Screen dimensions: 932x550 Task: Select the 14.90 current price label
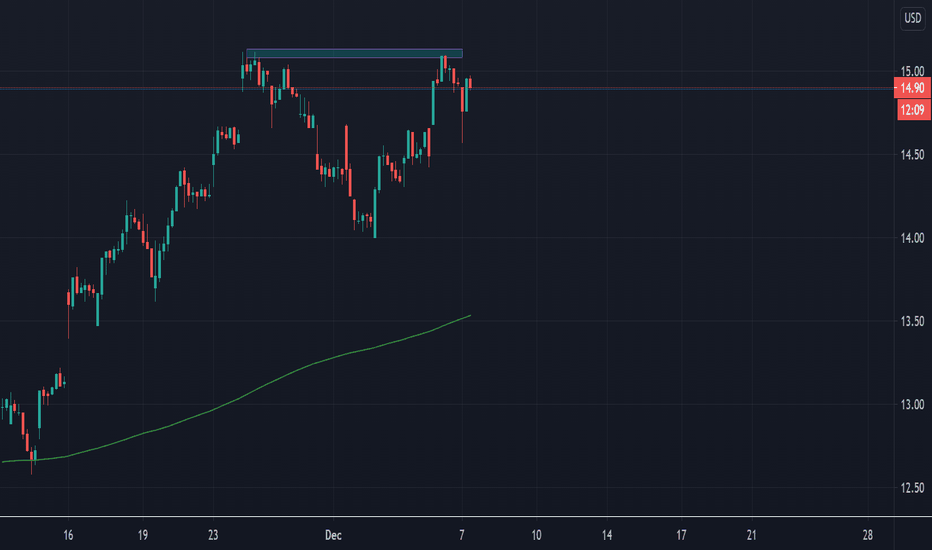(912, 88)
